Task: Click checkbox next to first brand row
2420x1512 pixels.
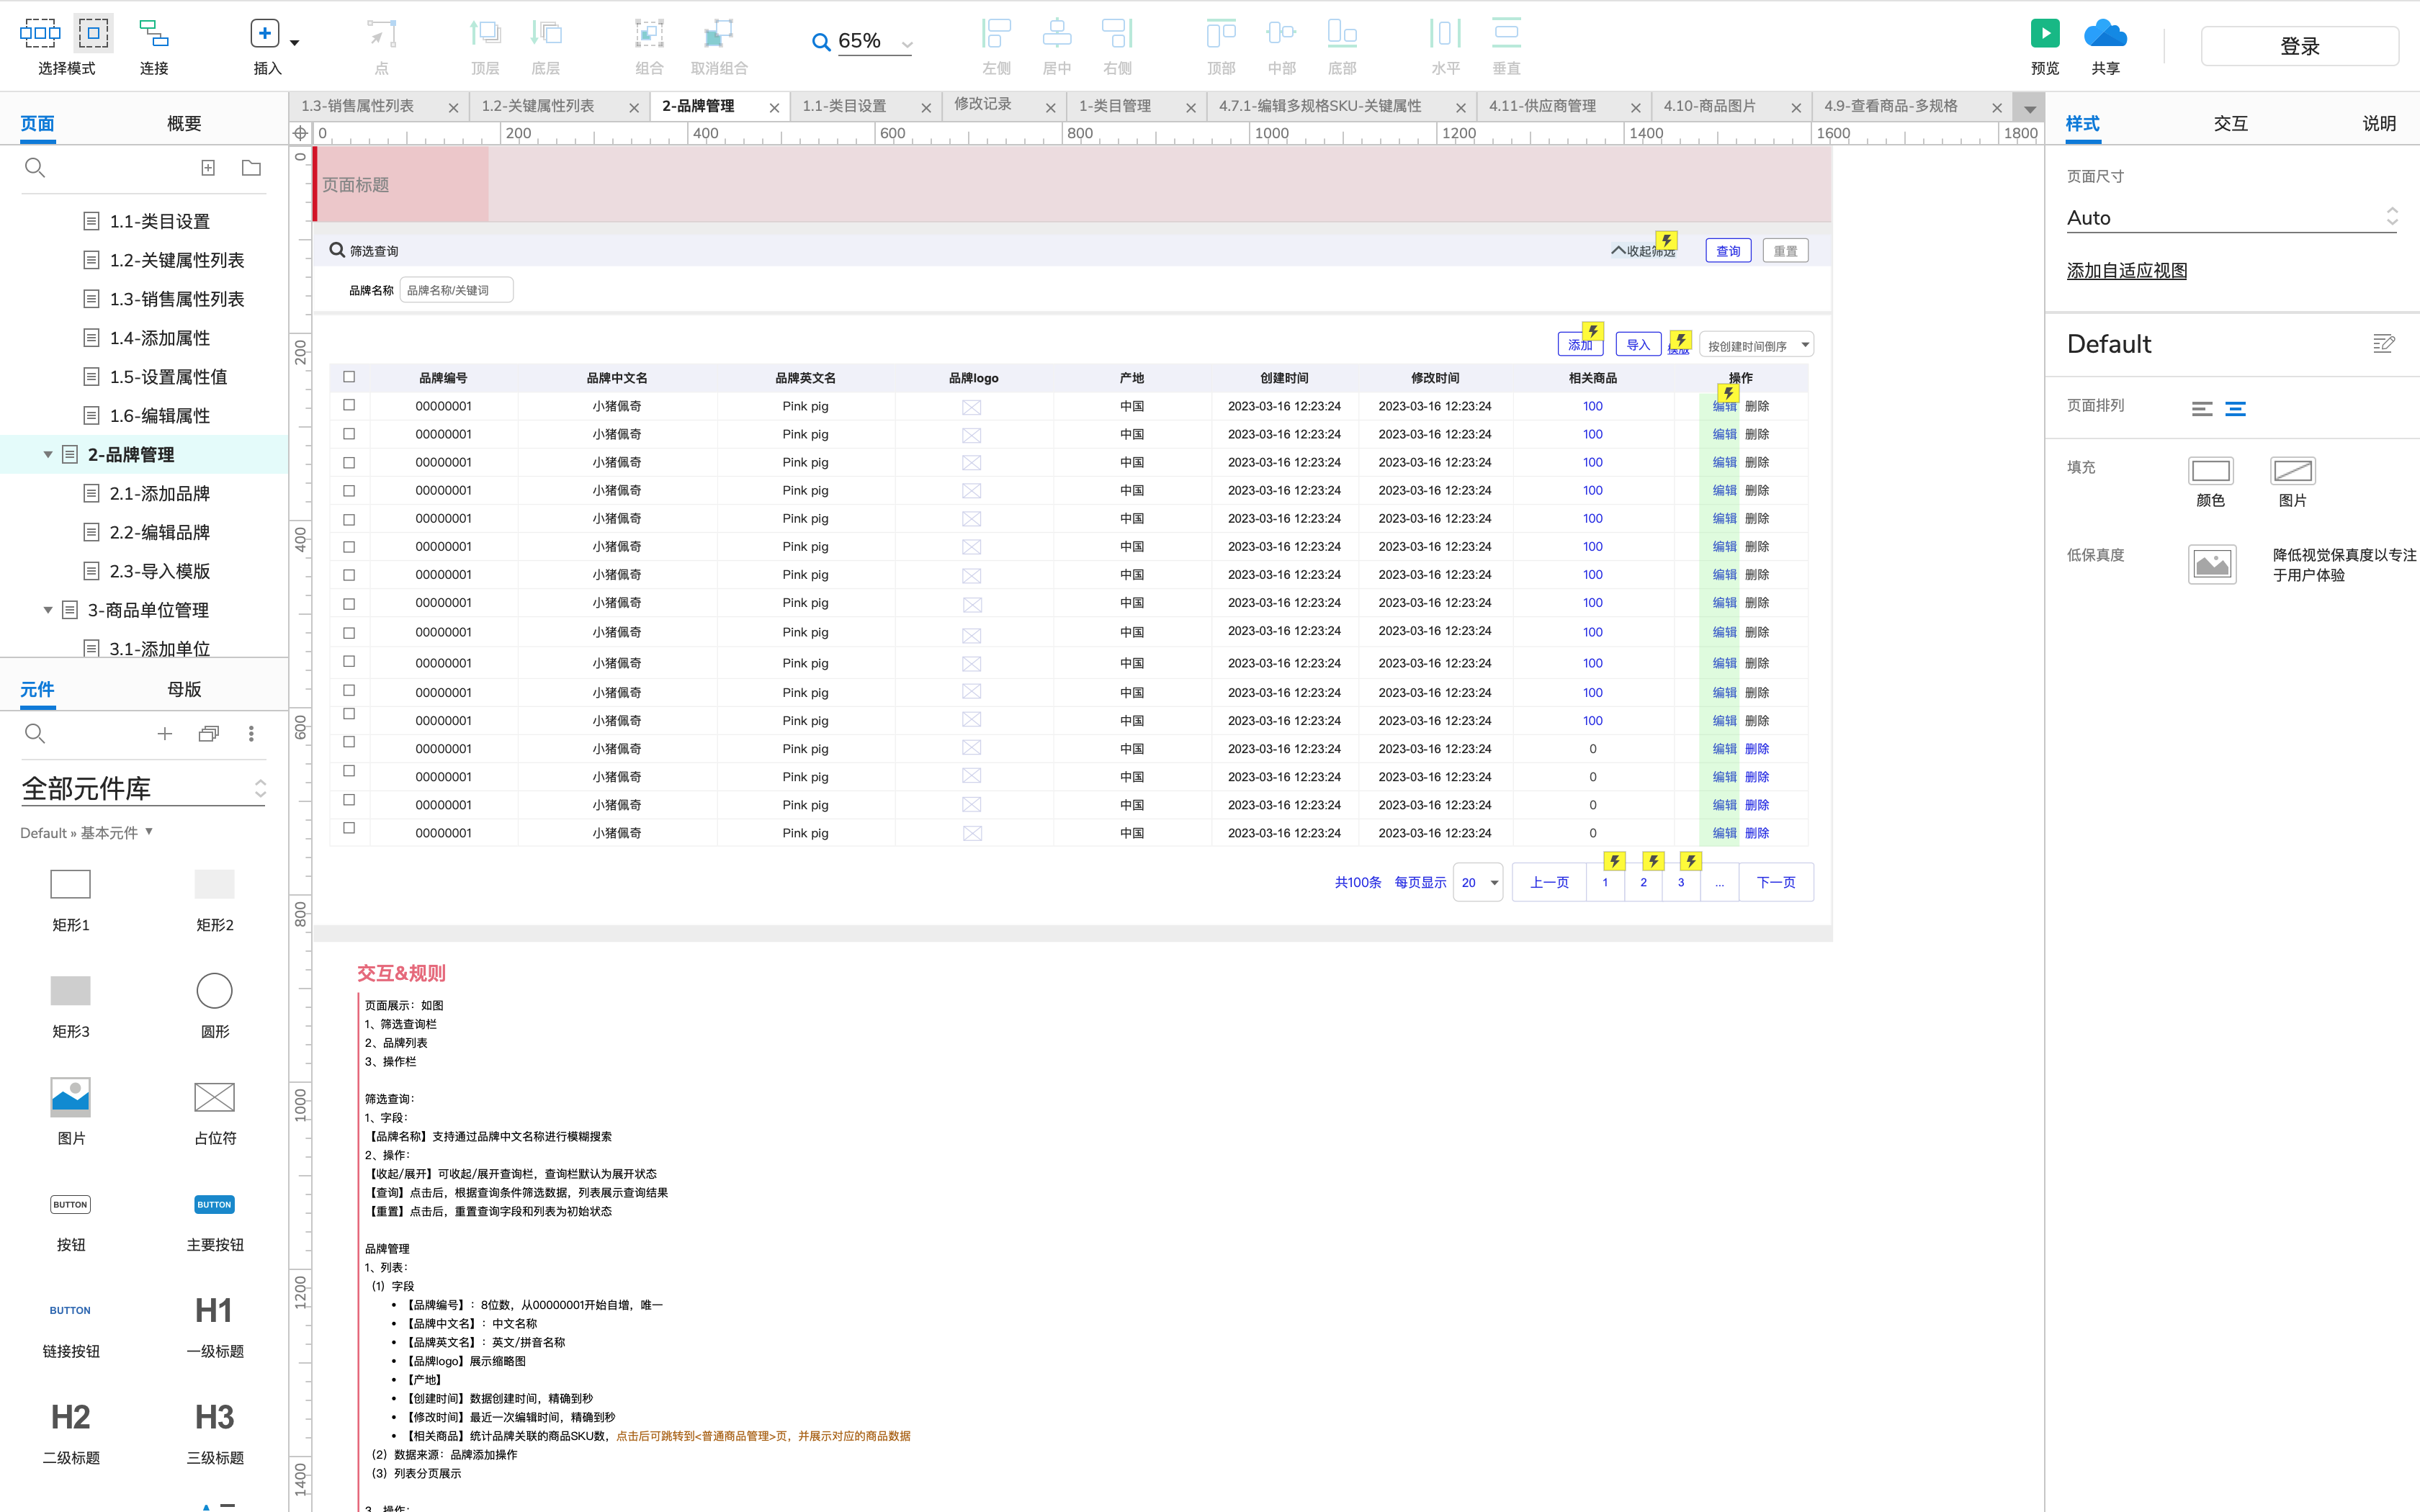Action: pyautogui.click(x=349, y=402)
